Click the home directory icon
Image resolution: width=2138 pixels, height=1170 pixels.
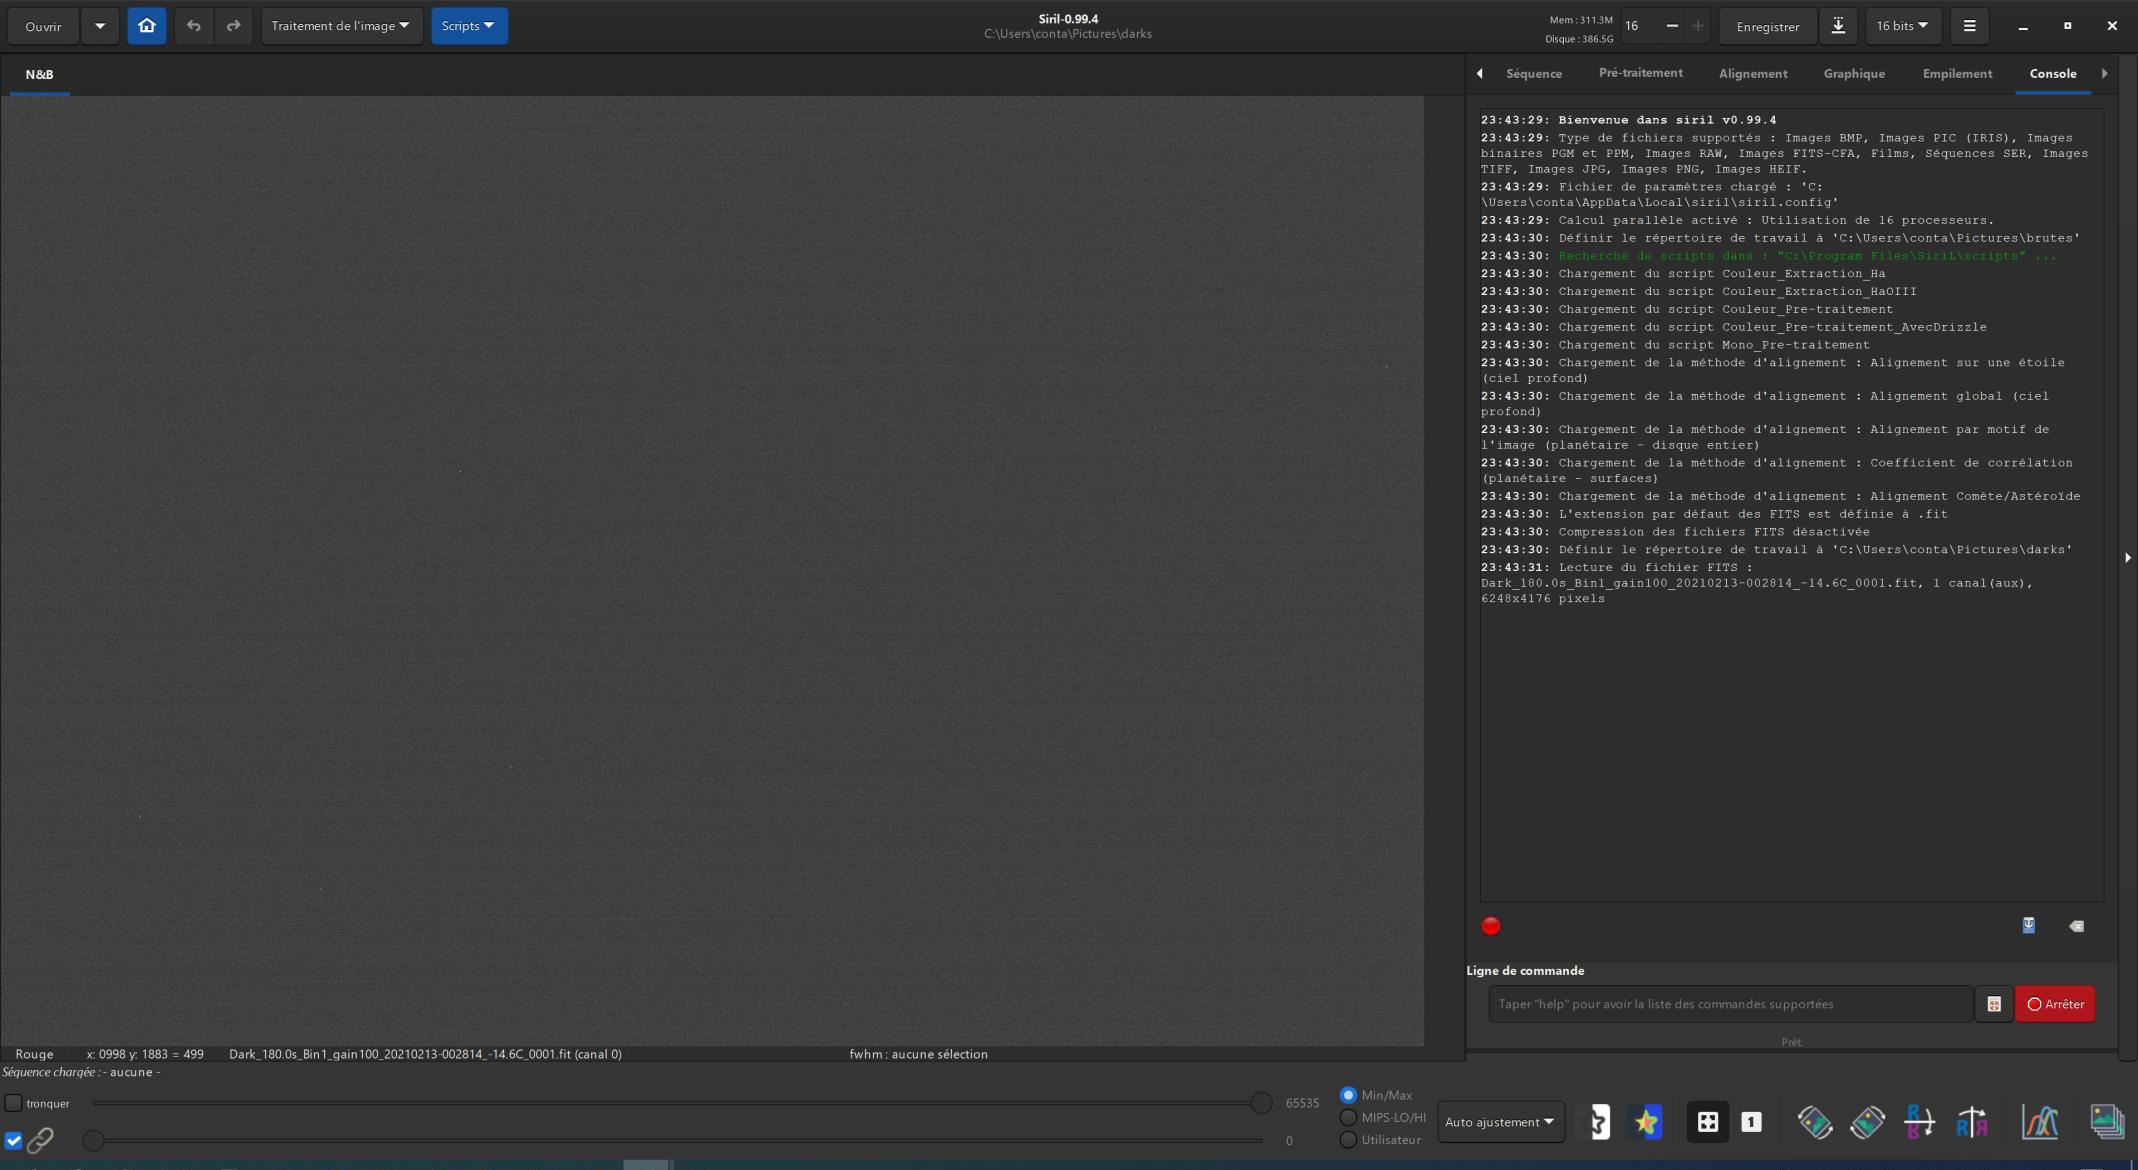click(147, 26)
